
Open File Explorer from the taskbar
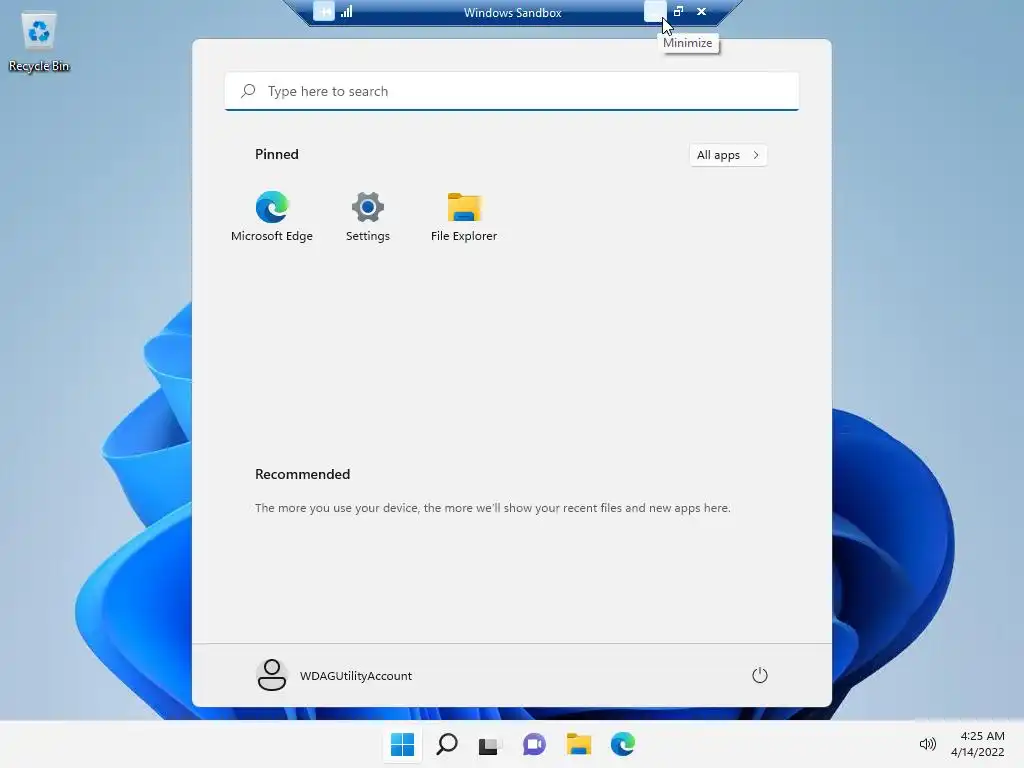579,744
